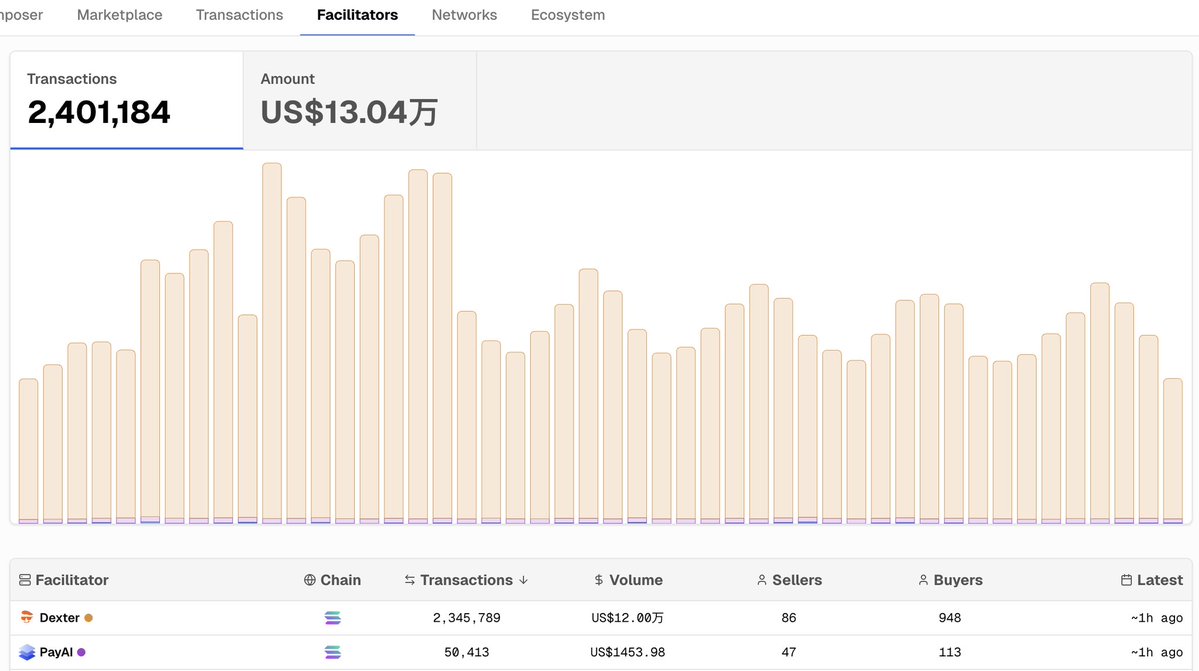
Task: Click Dexter sellers count 86
Action: pos(788,618)
